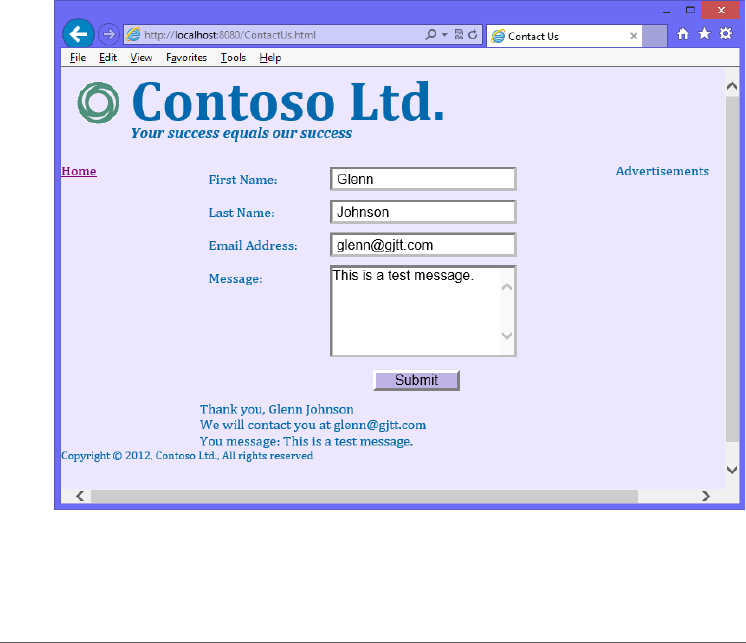Click the Message box scroll down arrow
Viewport: 746px width, 643px height.
[x=507, y=335]
